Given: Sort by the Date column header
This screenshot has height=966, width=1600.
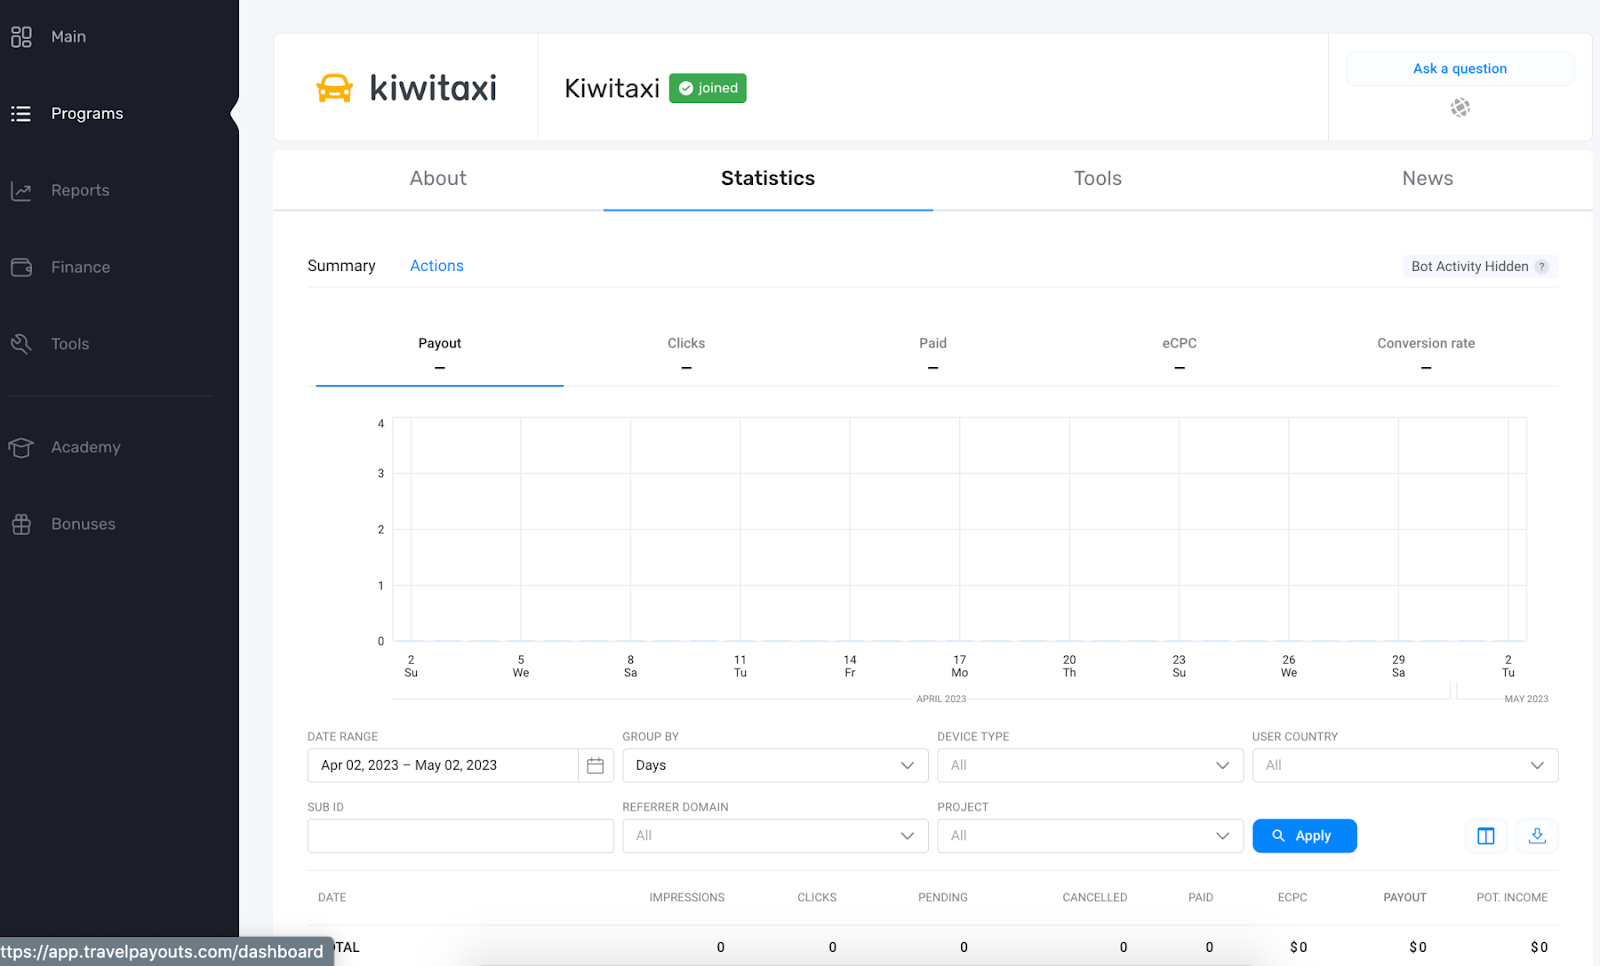Looking at the screenshot, I should [x=332, y=898].
